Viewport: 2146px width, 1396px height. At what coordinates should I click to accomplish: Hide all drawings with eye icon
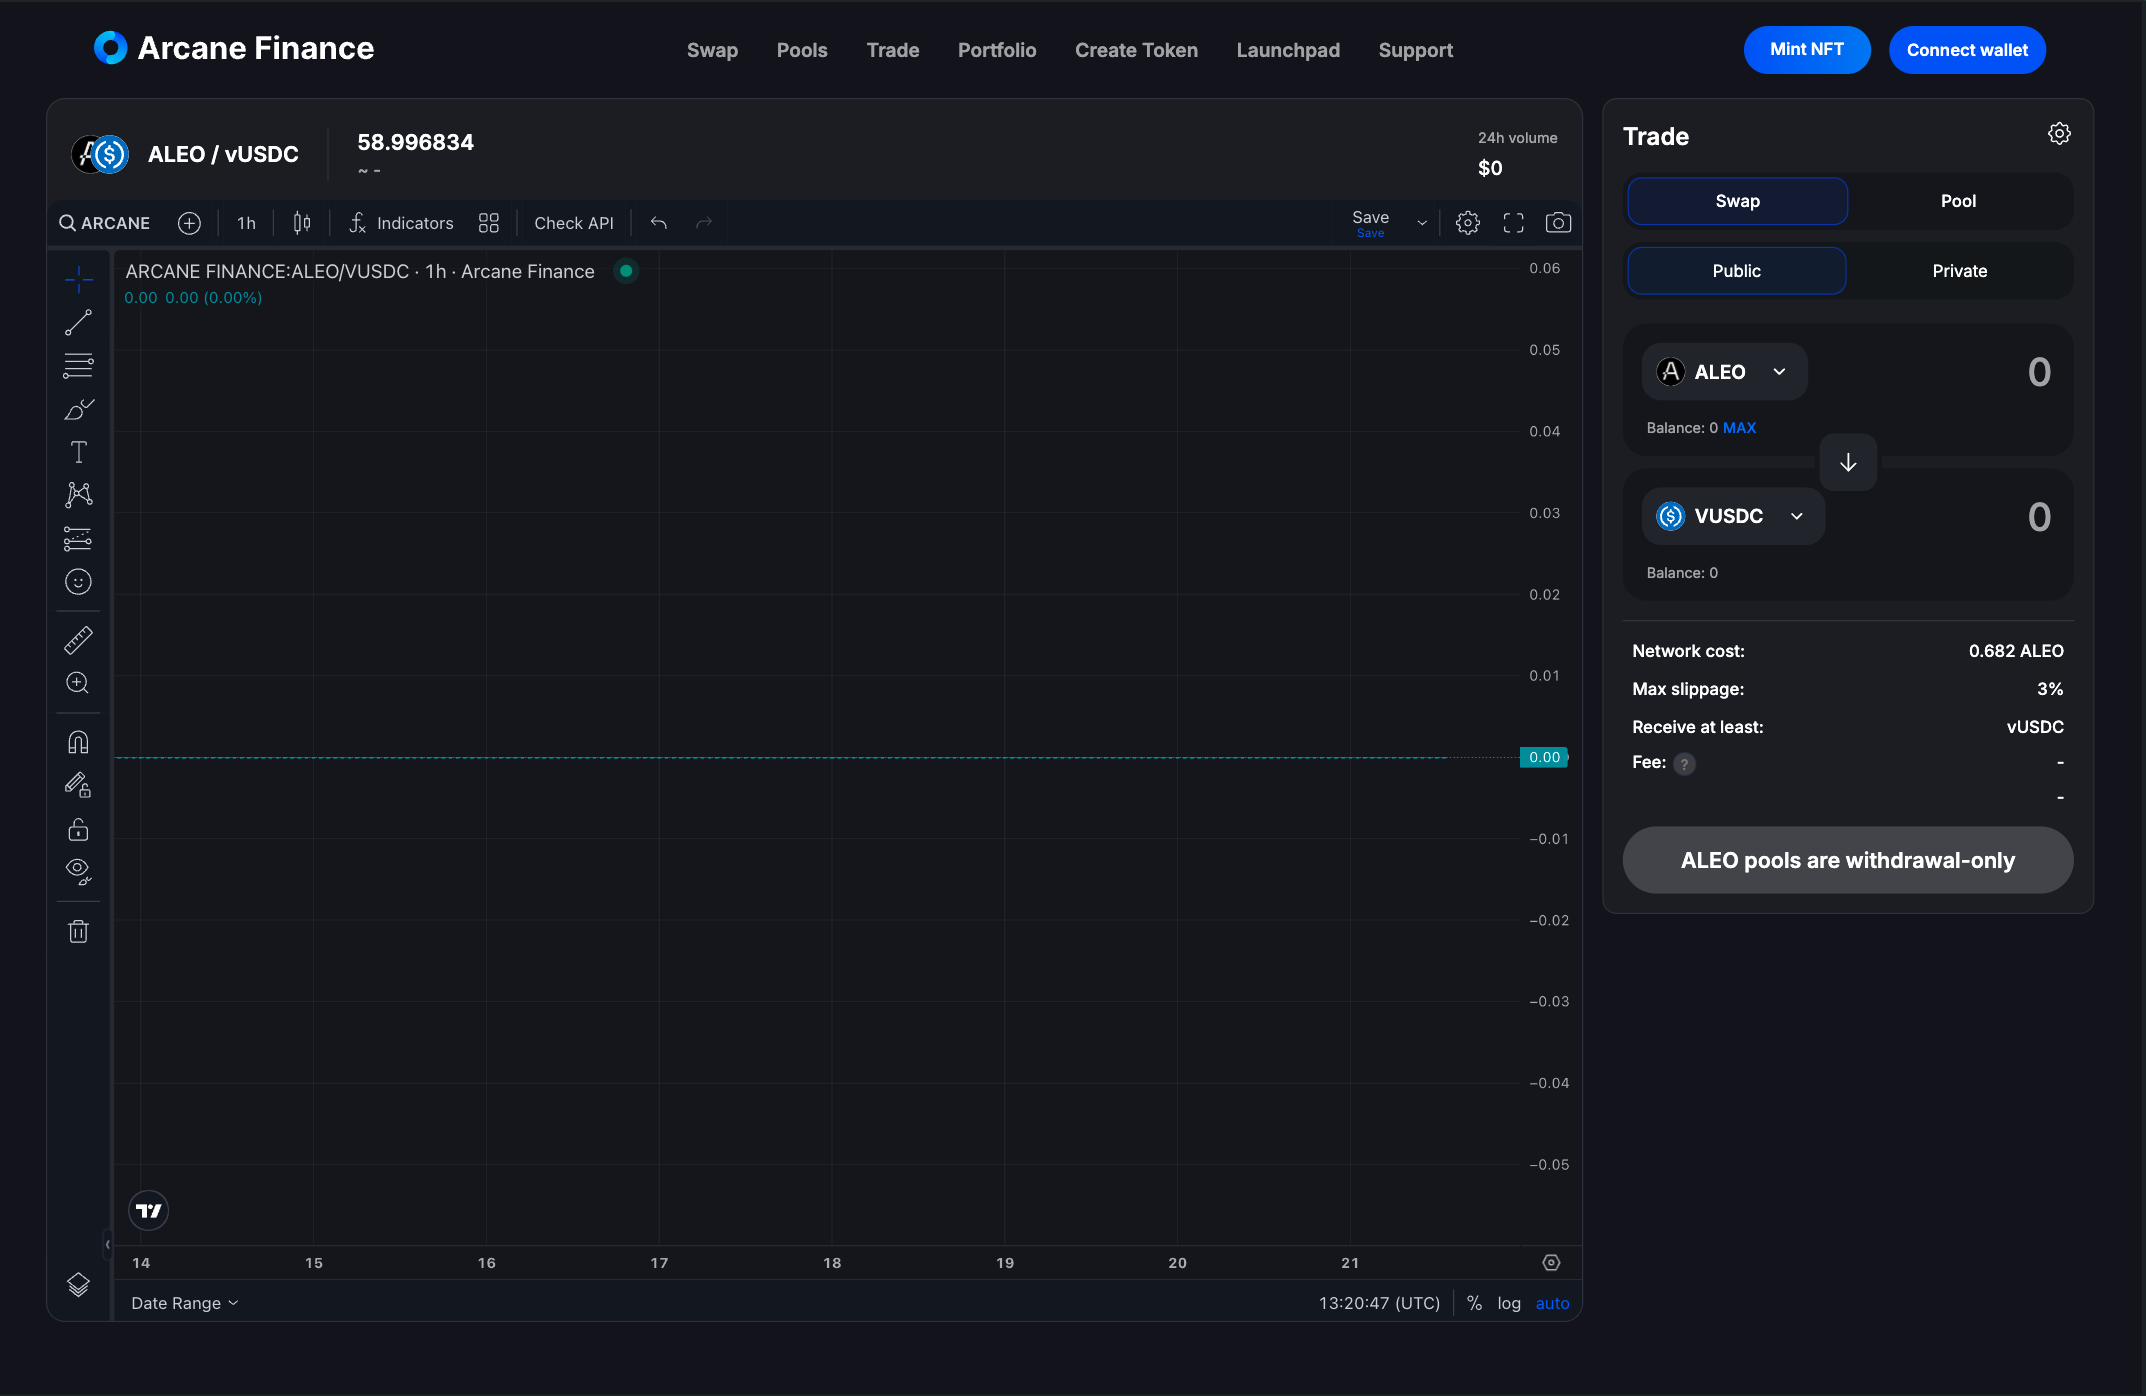[78, 871]
